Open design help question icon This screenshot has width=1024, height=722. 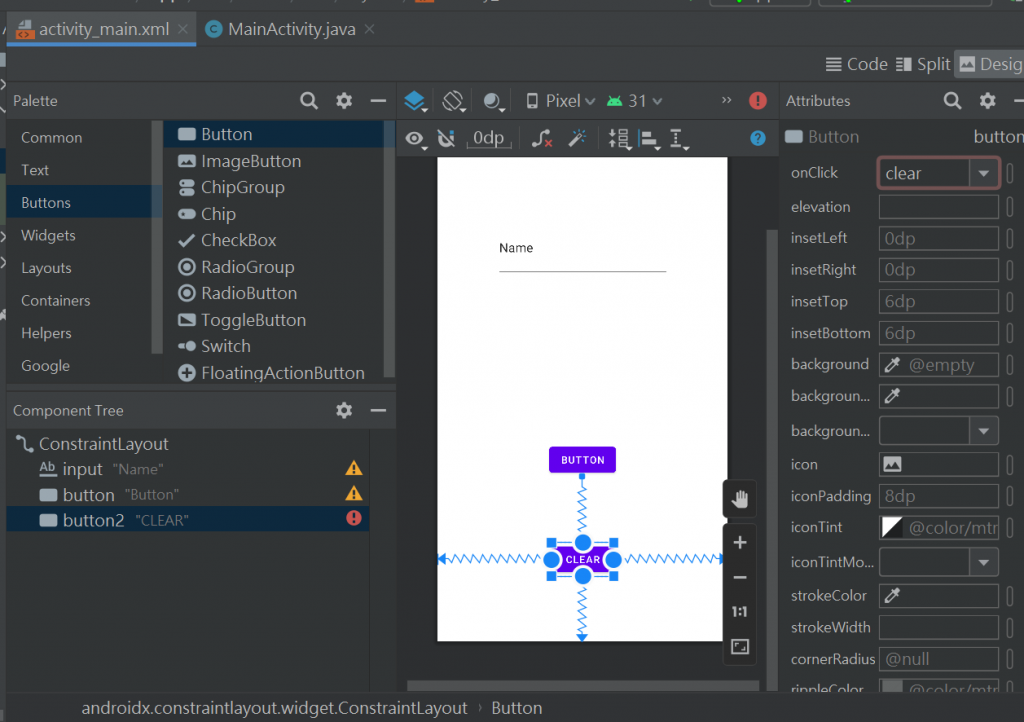click(x=758, y=138)
